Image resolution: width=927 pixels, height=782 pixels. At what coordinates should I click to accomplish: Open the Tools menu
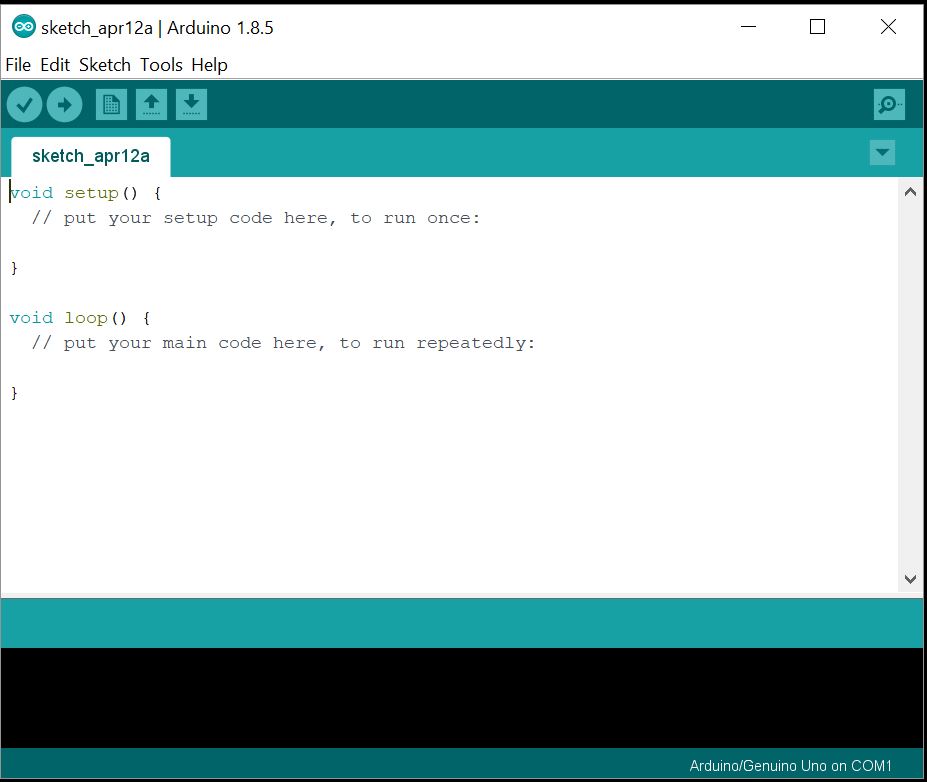pyautogui.click(x=161, y=64)
